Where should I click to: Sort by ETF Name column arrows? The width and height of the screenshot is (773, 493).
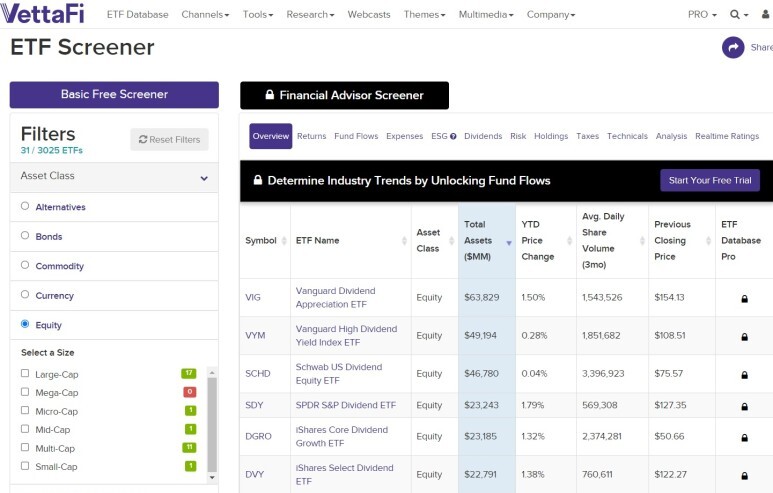404,241
